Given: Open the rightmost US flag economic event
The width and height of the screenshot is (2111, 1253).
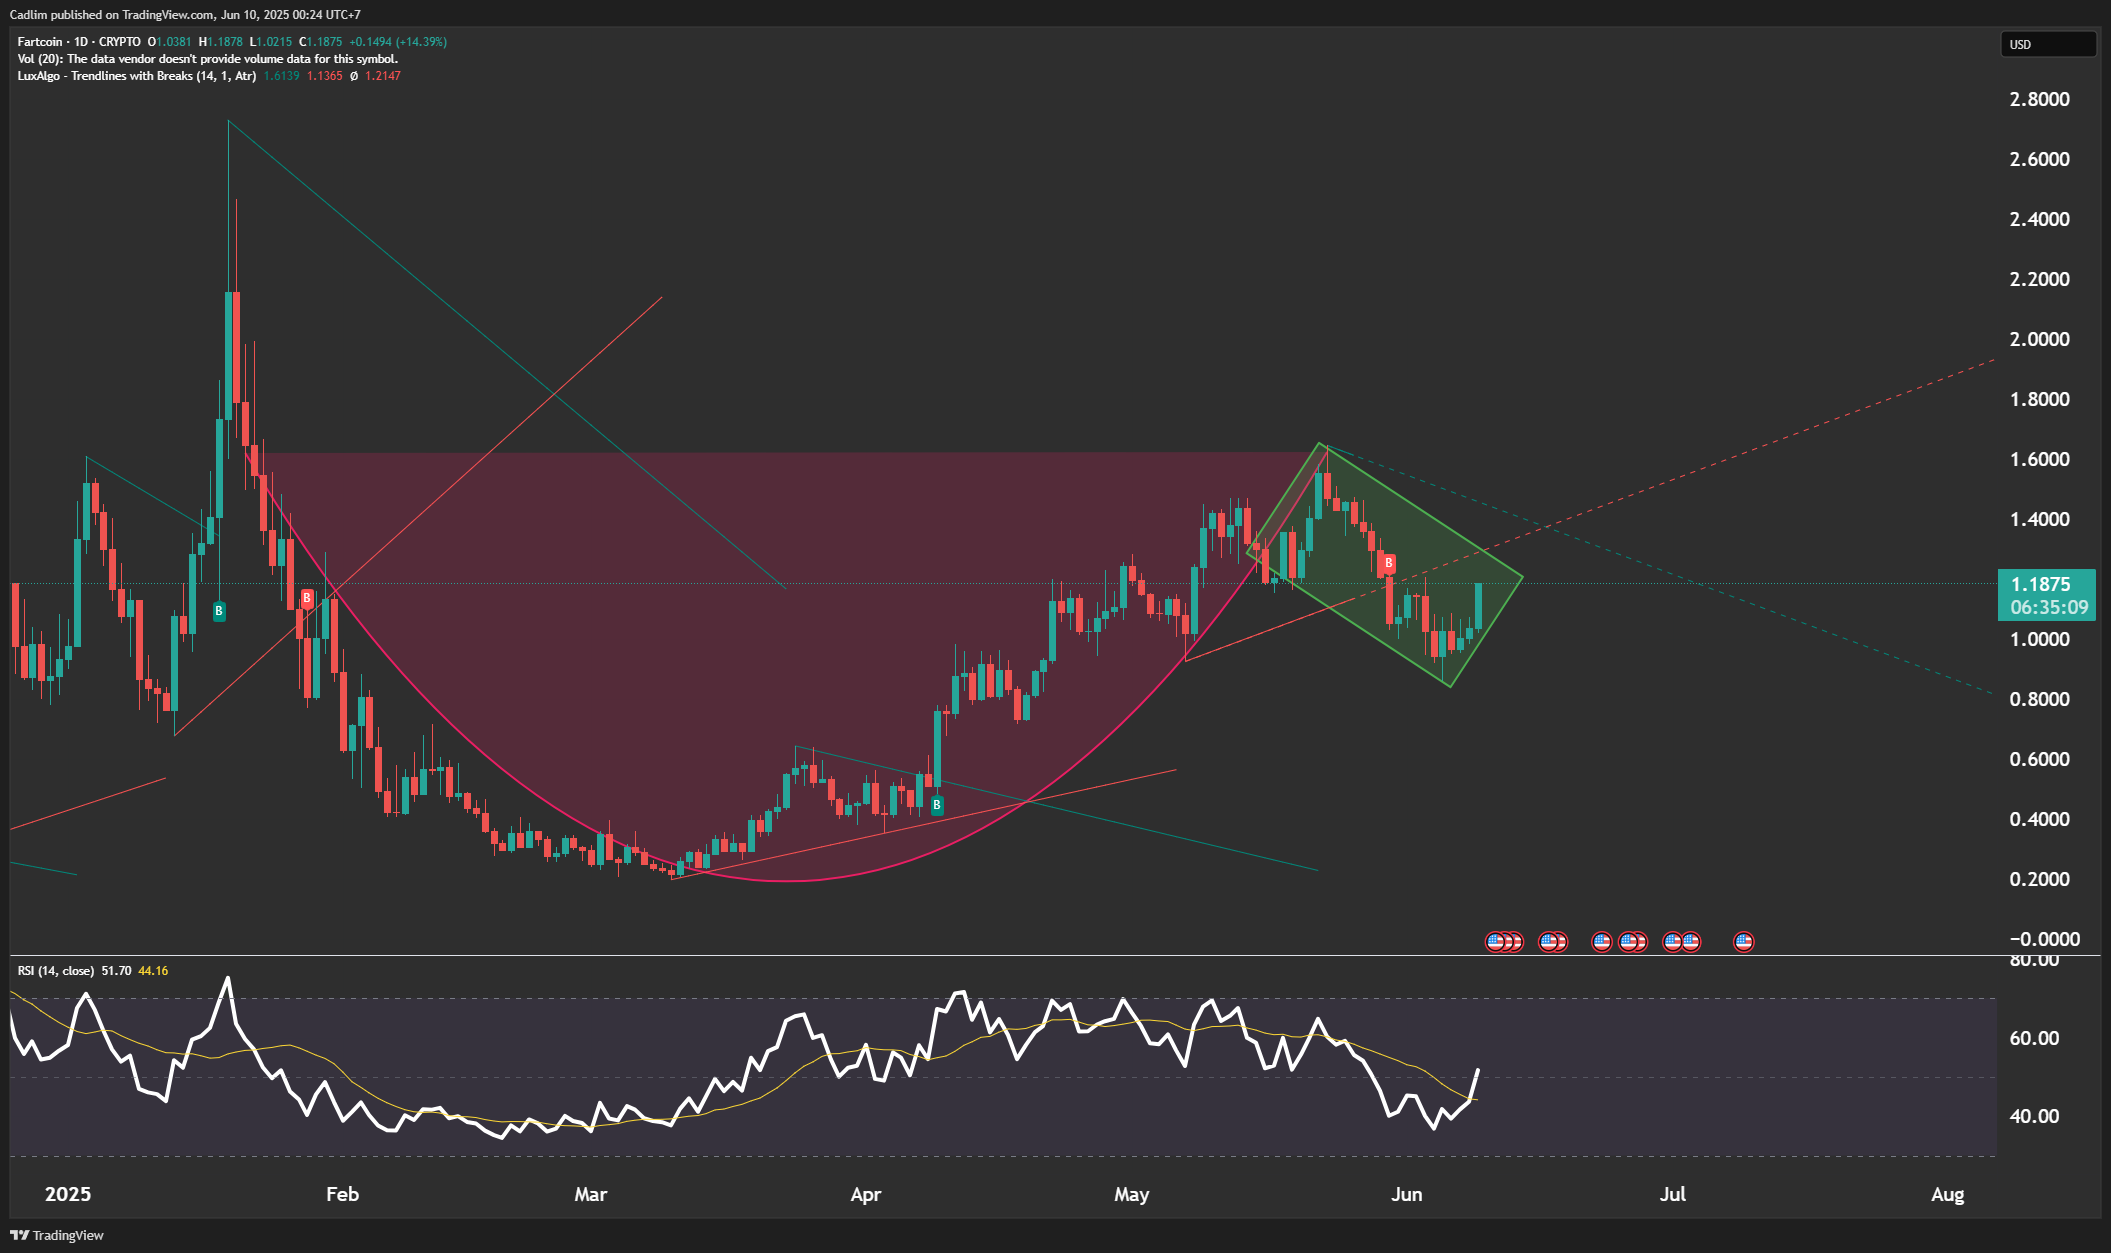Looking at the screenshot, I should point(1744,941).
